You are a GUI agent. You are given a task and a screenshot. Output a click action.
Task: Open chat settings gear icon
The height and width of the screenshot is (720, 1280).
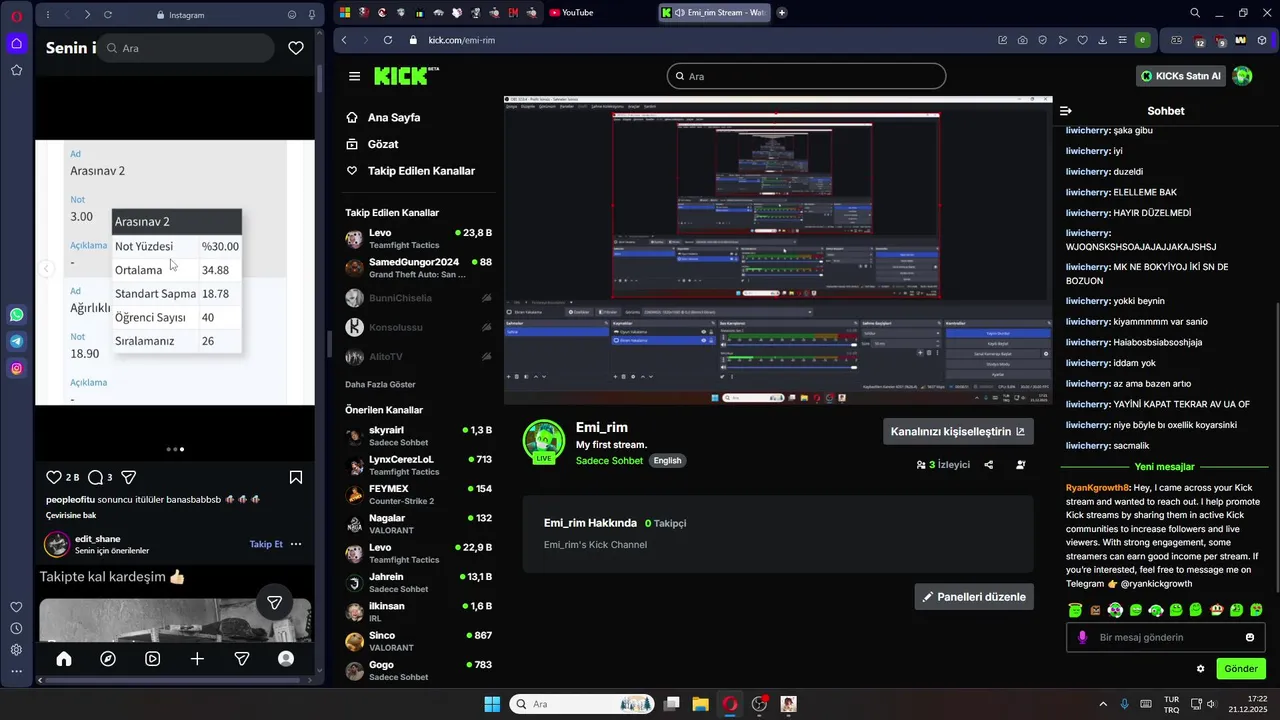pos(1201,669)
